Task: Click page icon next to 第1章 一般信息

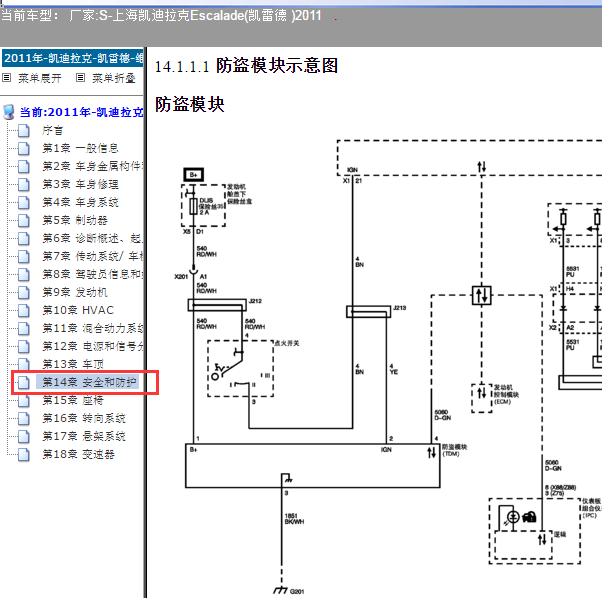Action: 24,149
